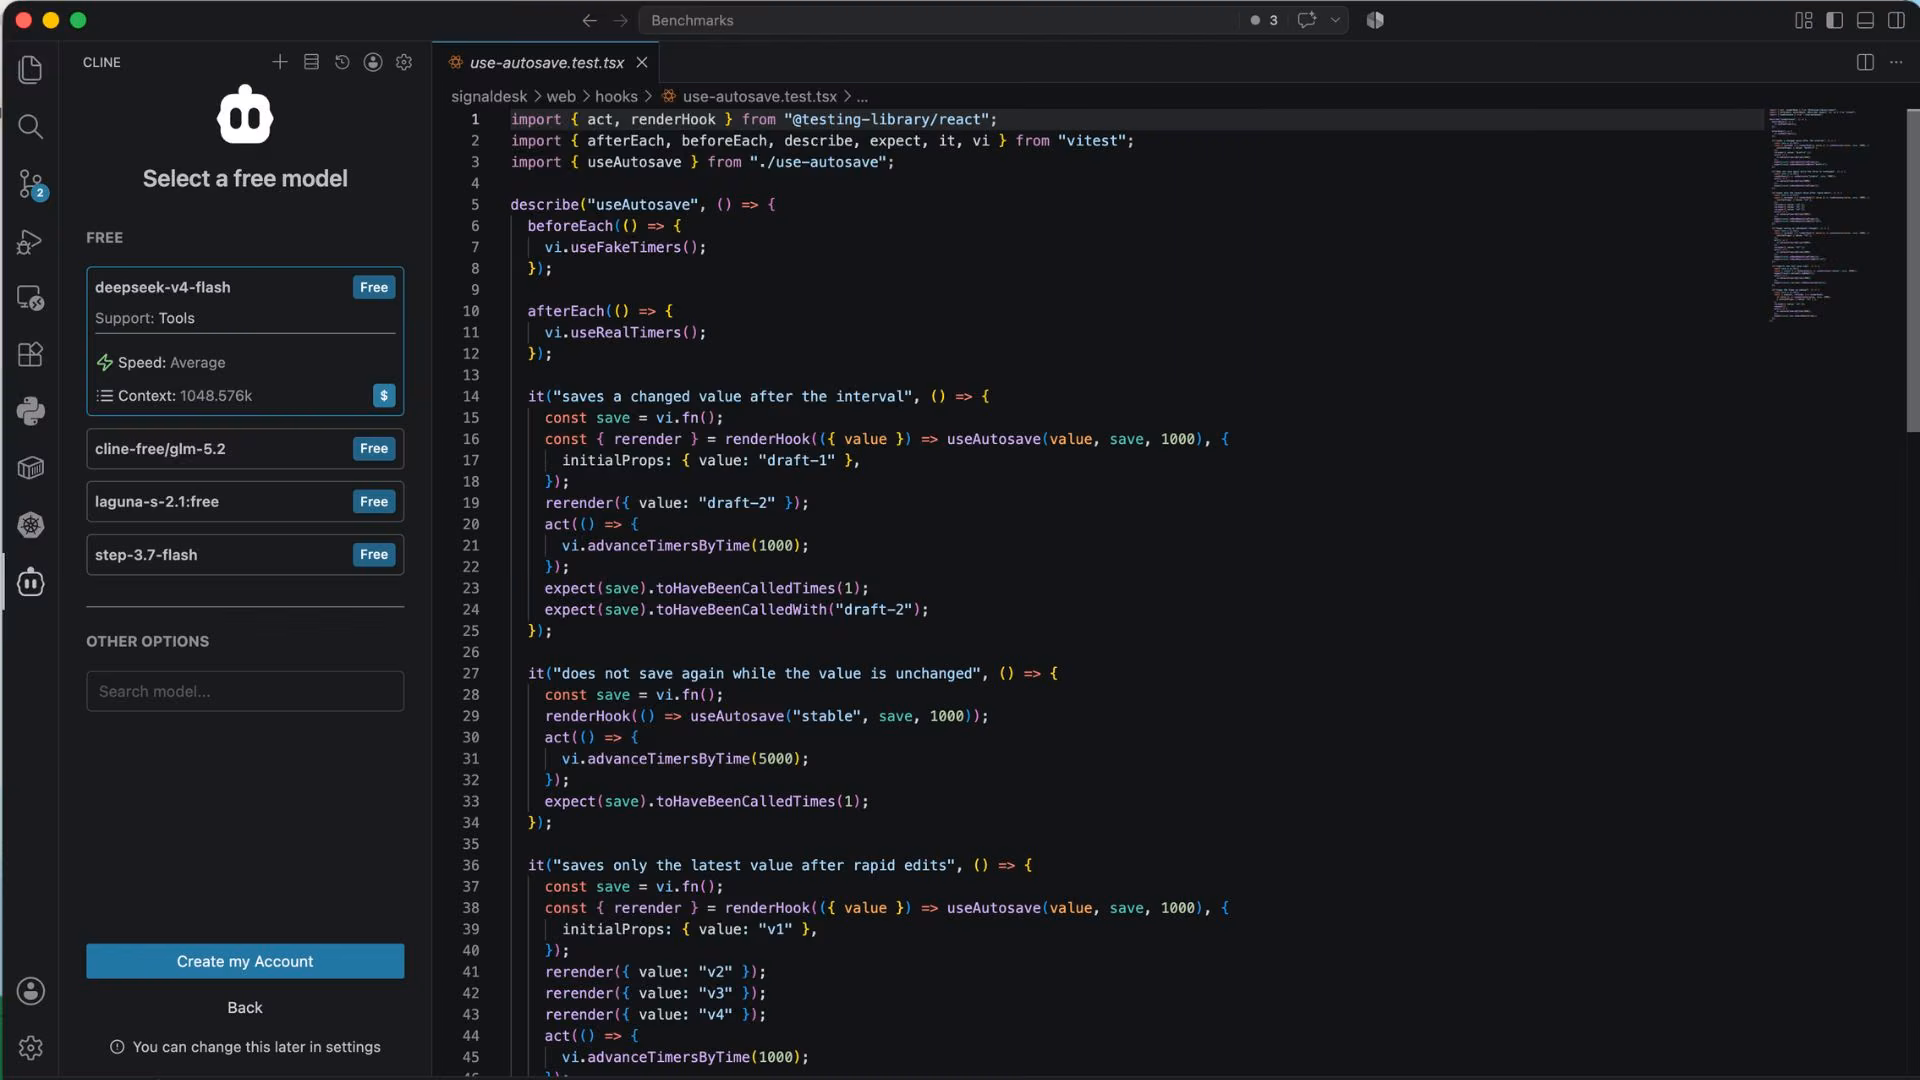Open Cline MCP servers icon
1920x1080 pixels.
(311, 62)
